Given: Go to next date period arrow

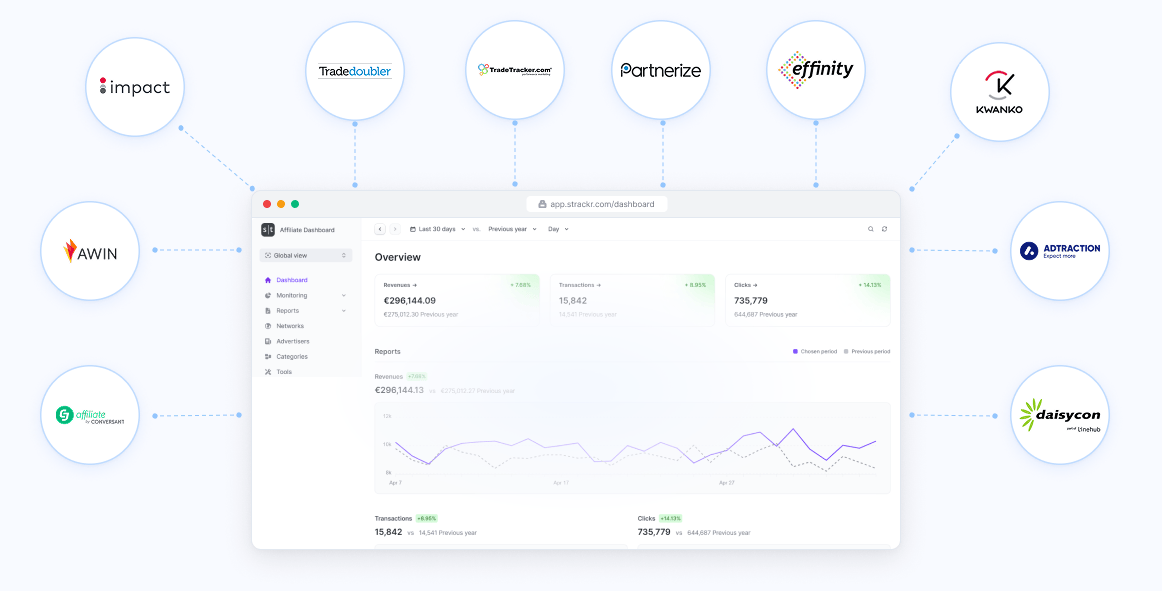Looking at the screenshot, I should (395, 229).
